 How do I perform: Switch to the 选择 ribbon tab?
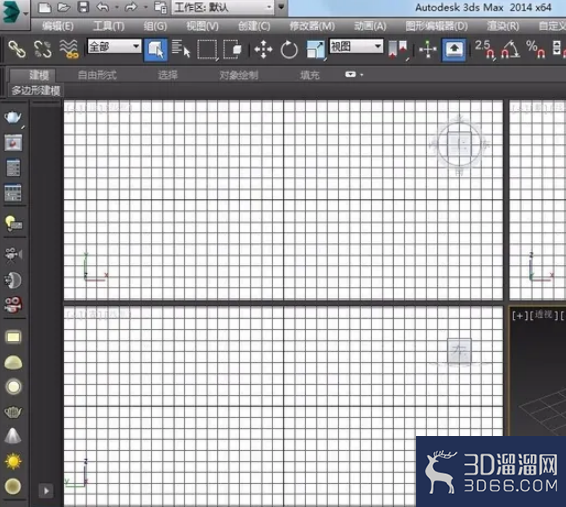(x=168, y=75)
